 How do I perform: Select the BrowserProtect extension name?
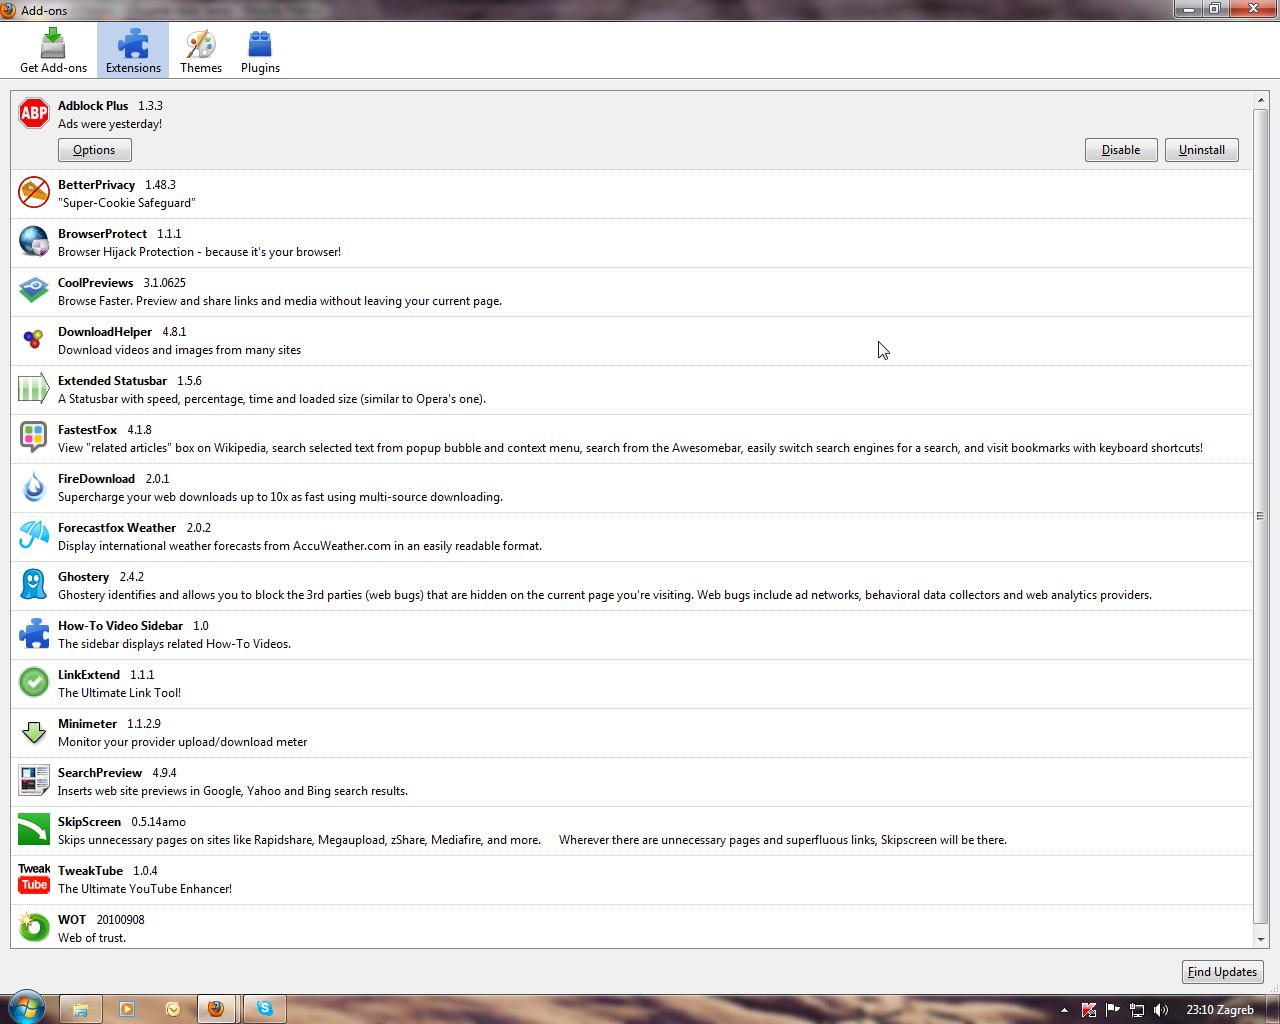coord(102,234)
